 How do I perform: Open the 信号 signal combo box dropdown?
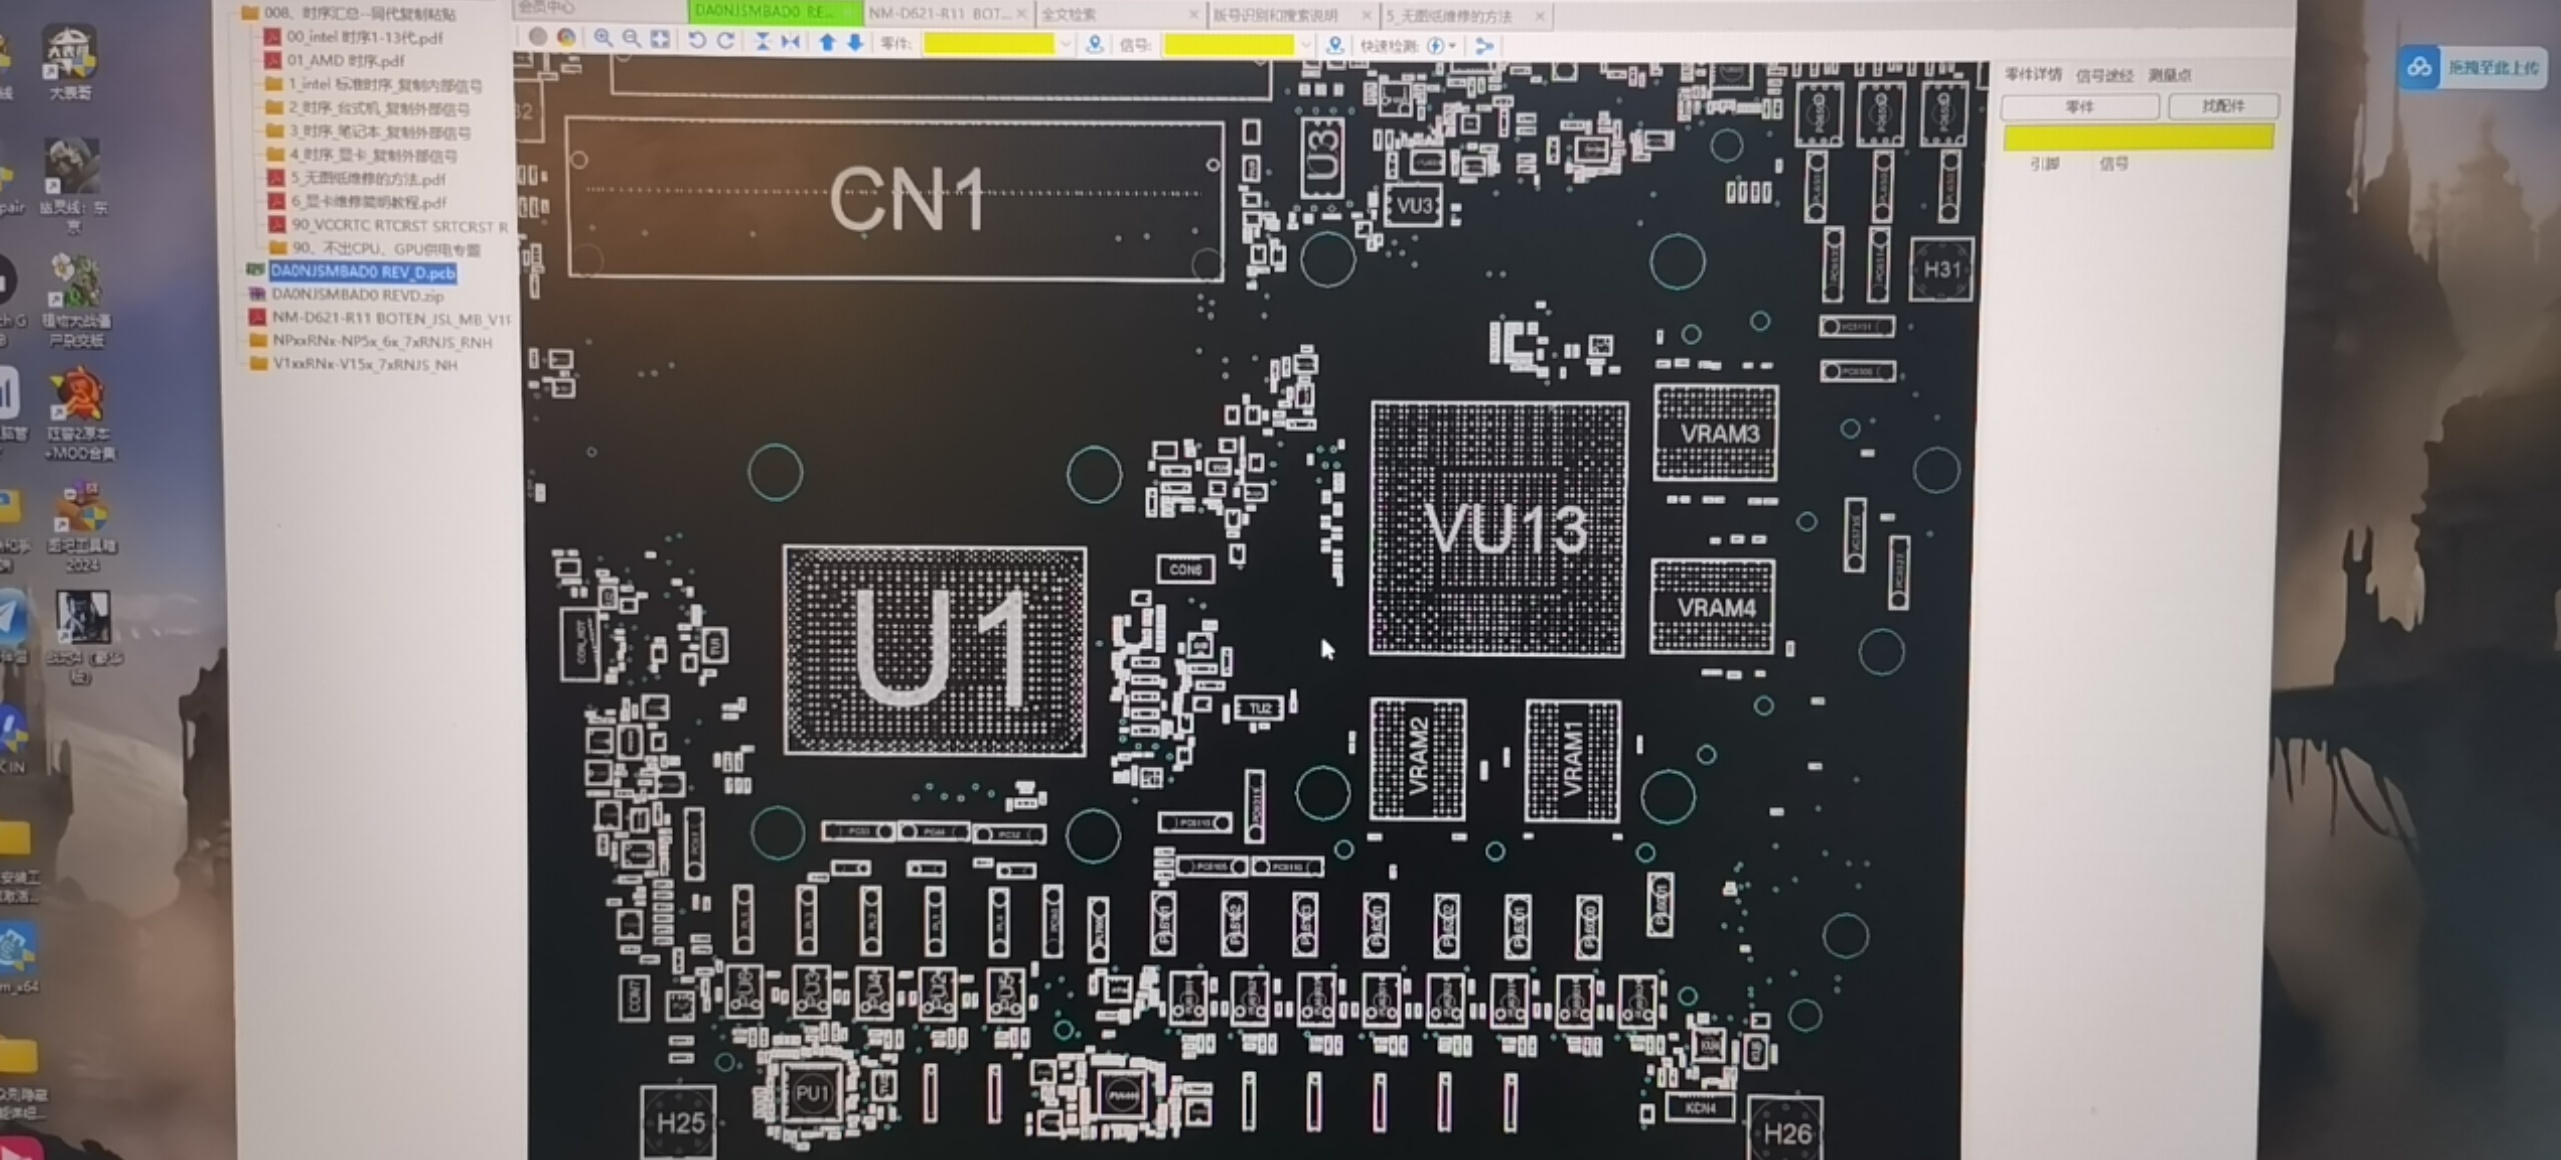click(x=1305, y=45)
